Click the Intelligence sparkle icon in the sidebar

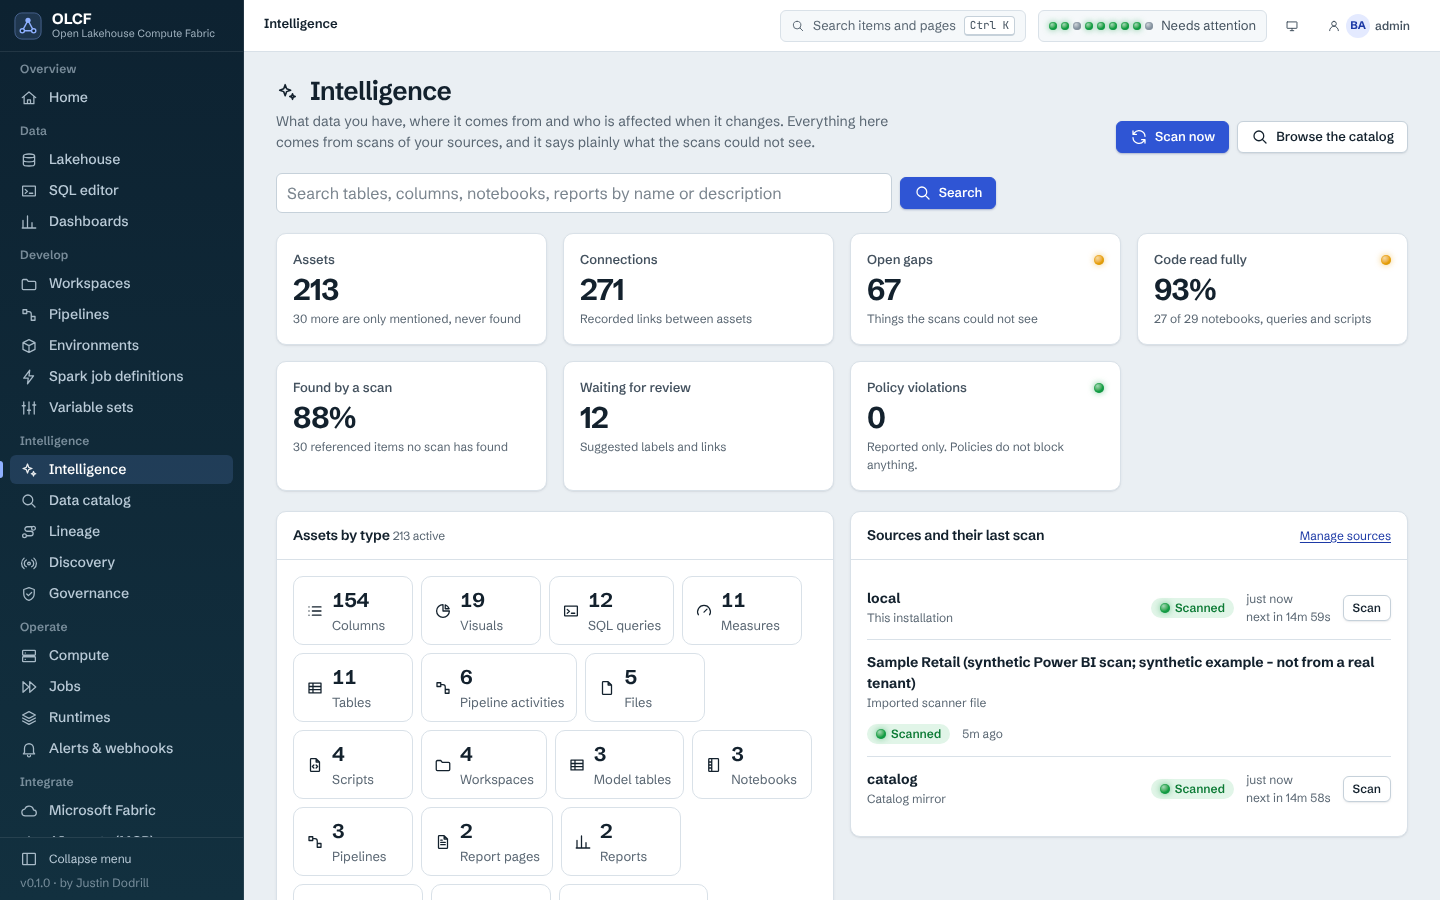(x=29, y=469)
